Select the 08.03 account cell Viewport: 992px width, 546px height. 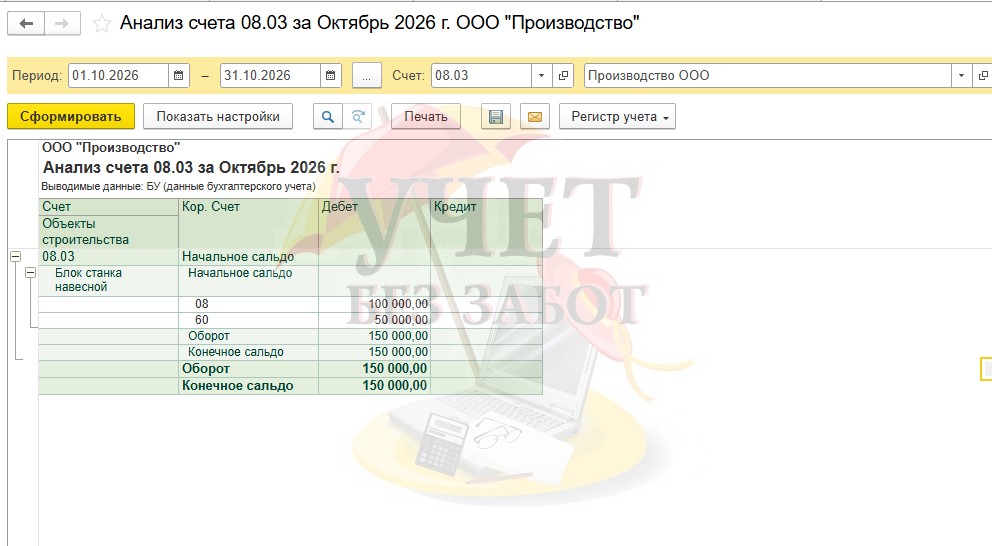pyautogui.click(x=108, y=257)
